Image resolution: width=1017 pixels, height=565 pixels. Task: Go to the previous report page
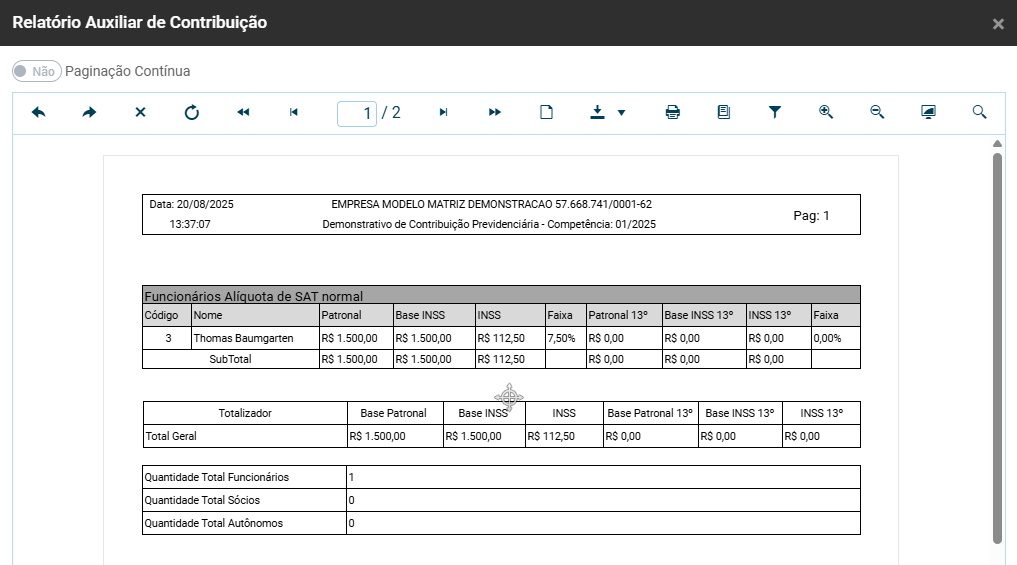pos(294,113)
